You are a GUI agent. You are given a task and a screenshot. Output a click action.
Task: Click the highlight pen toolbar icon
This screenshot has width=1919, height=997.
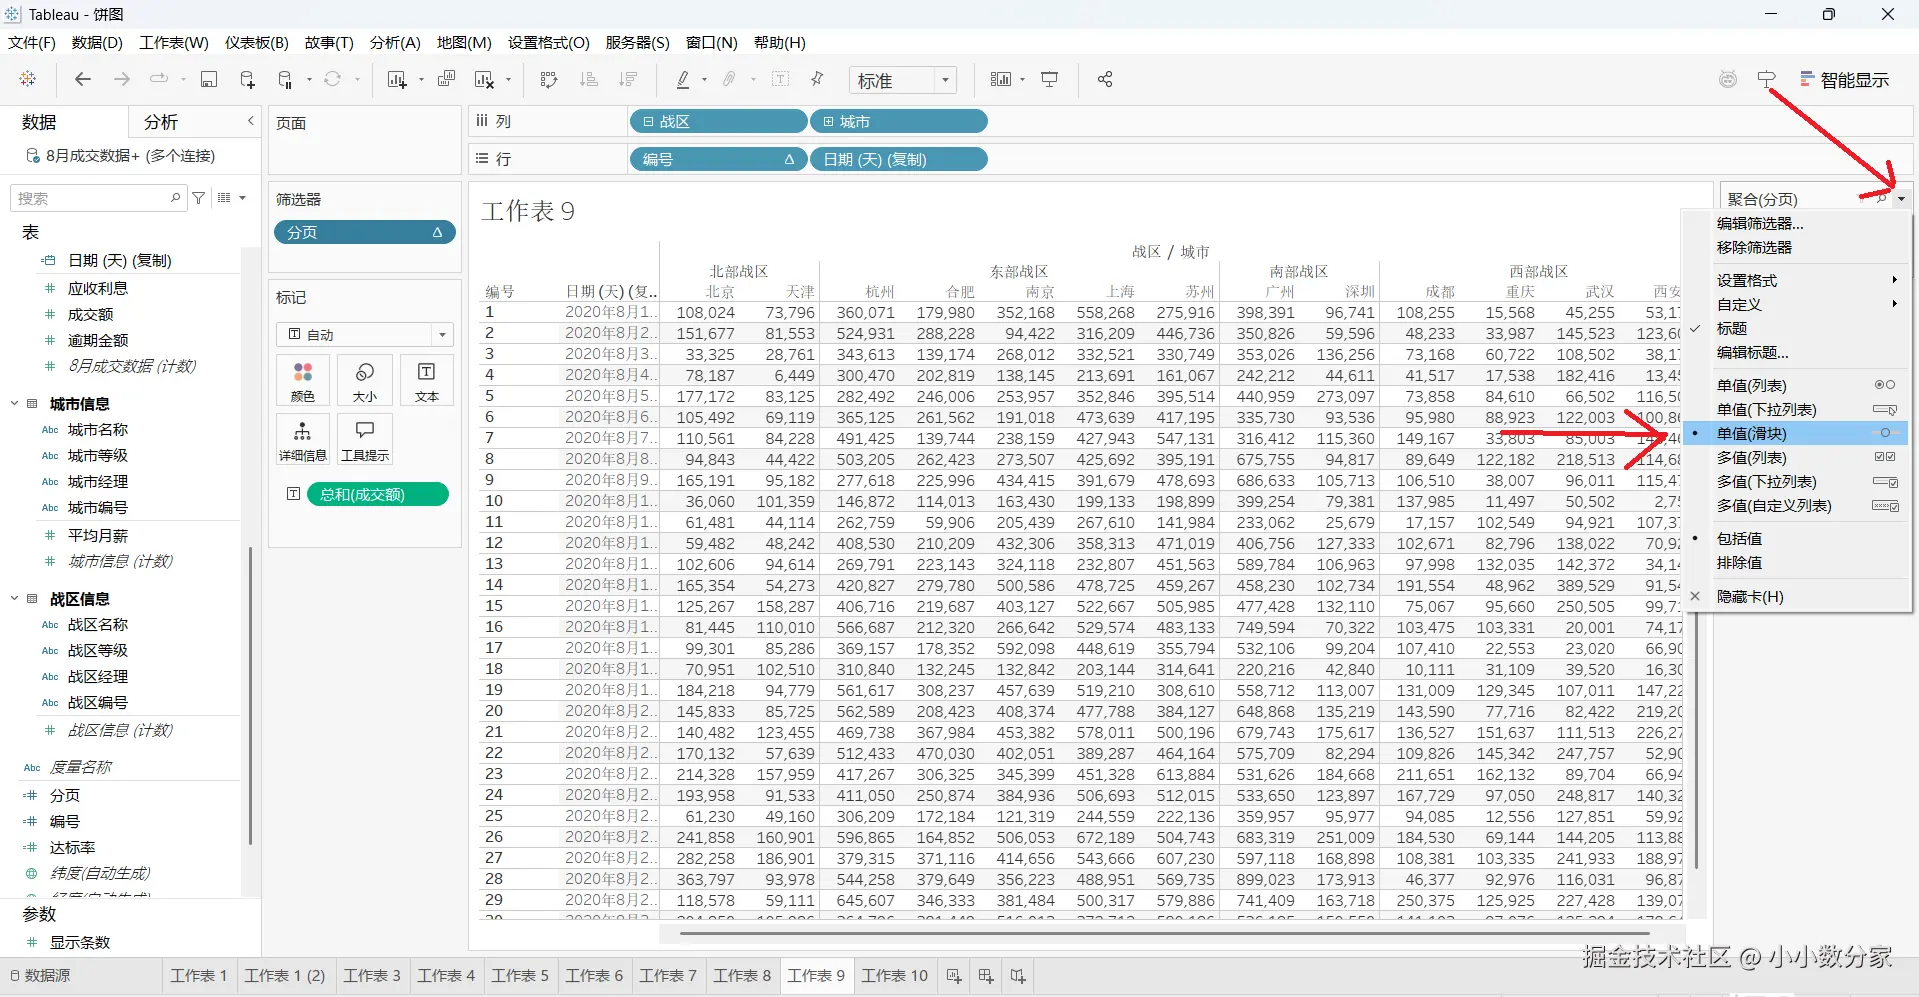point(683,79)
